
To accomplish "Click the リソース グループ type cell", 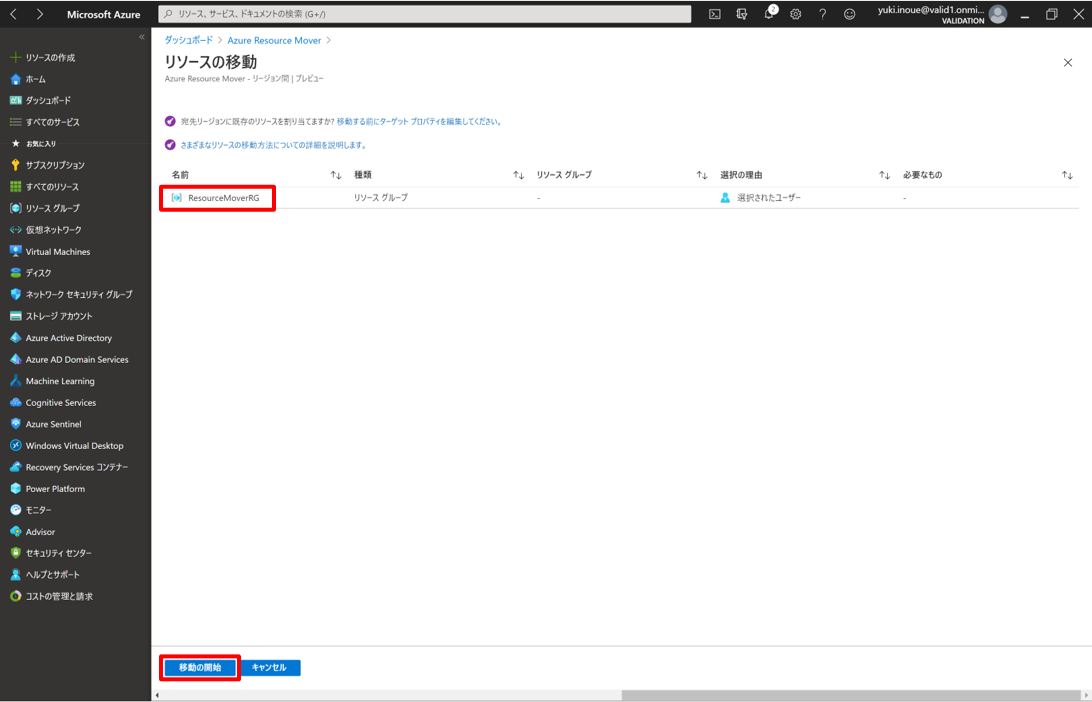I will click(x=381, y=198).
